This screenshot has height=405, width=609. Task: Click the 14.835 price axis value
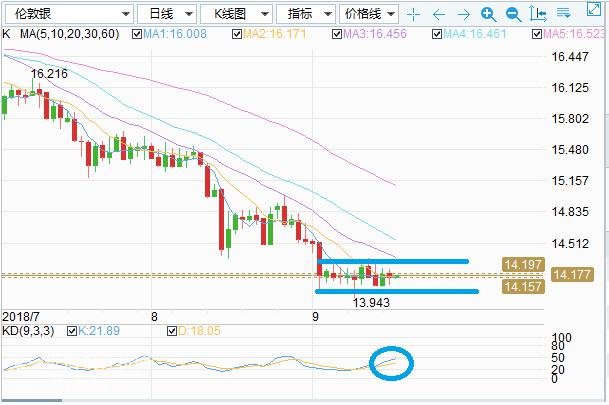coord(570,212)
